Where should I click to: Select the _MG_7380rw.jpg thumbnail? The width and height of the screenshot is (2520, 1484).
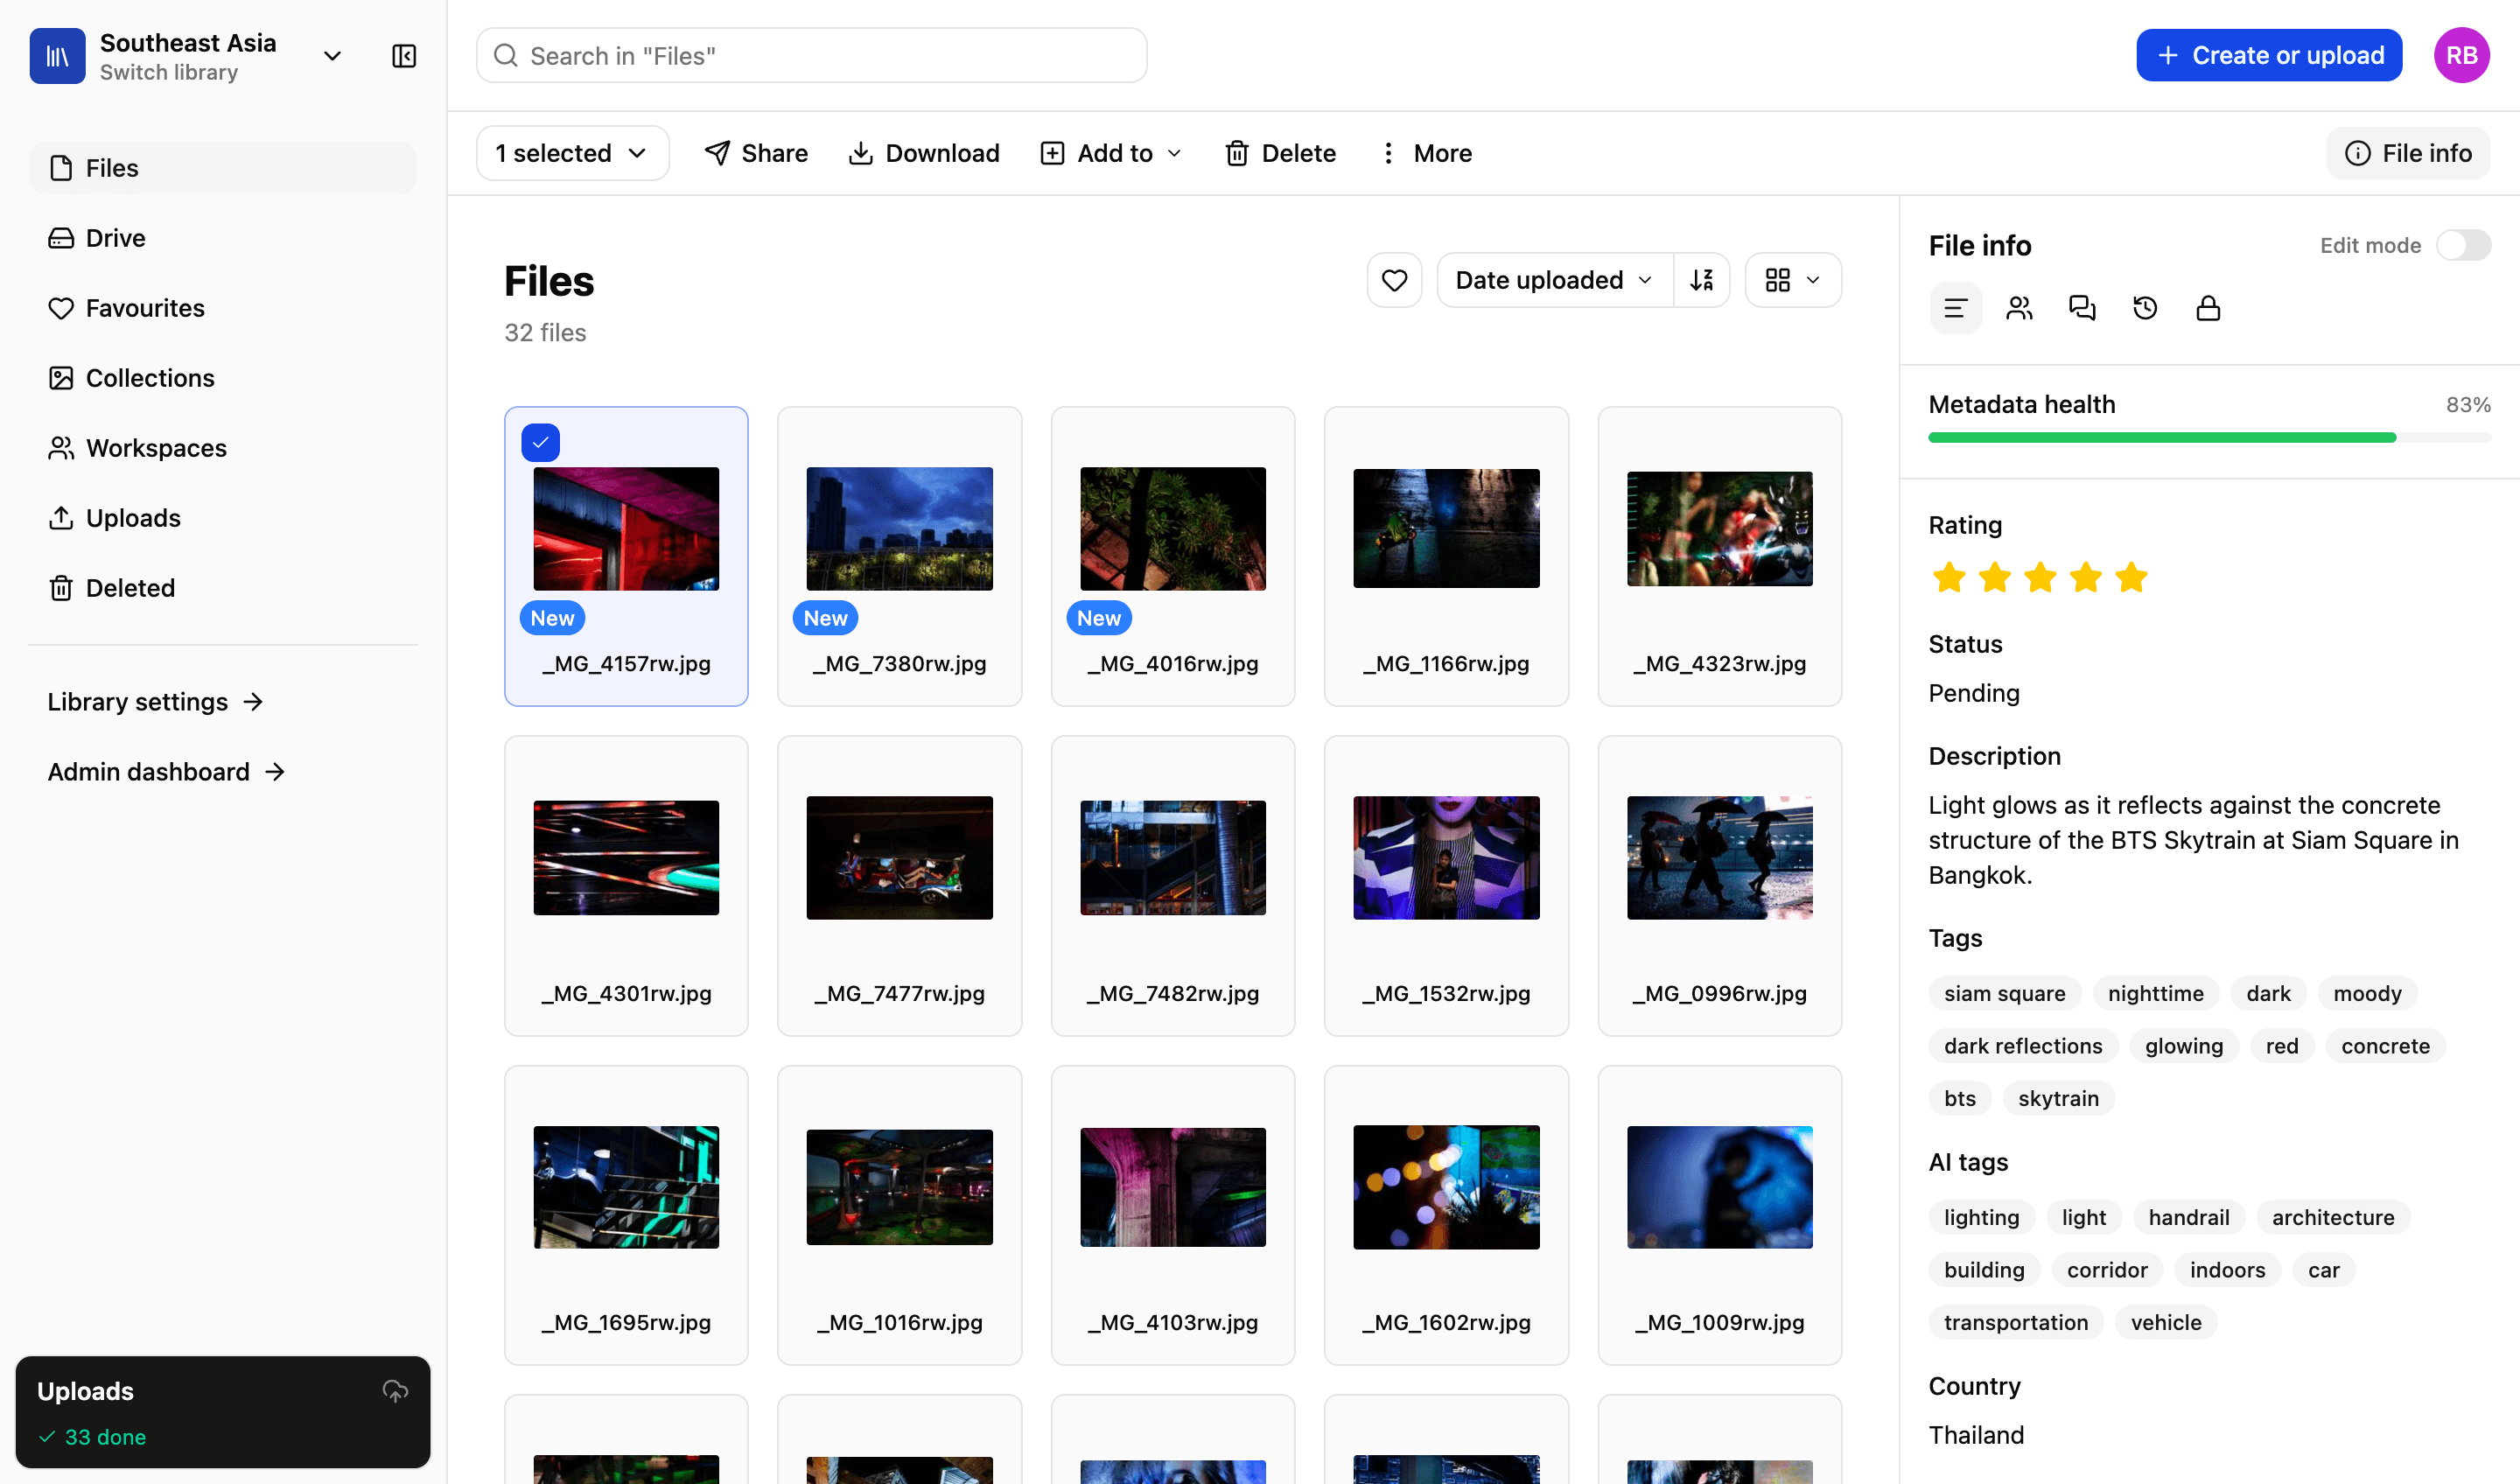click(x=899, y=528)
